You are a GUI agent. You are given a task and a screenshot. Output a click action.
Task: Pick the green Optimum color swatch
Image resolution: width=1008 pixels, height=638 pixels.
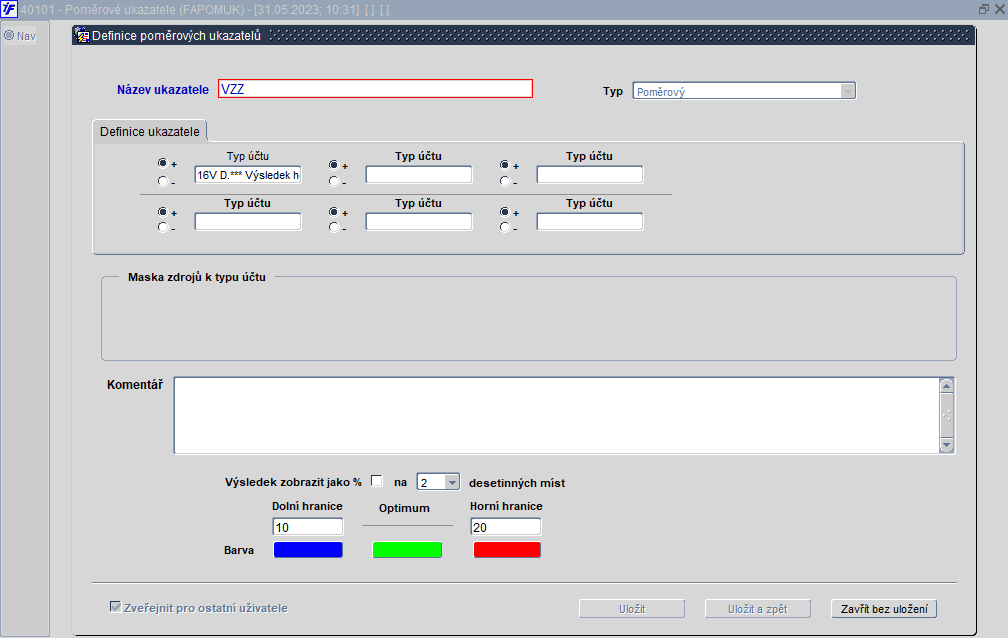pos(407,550)
